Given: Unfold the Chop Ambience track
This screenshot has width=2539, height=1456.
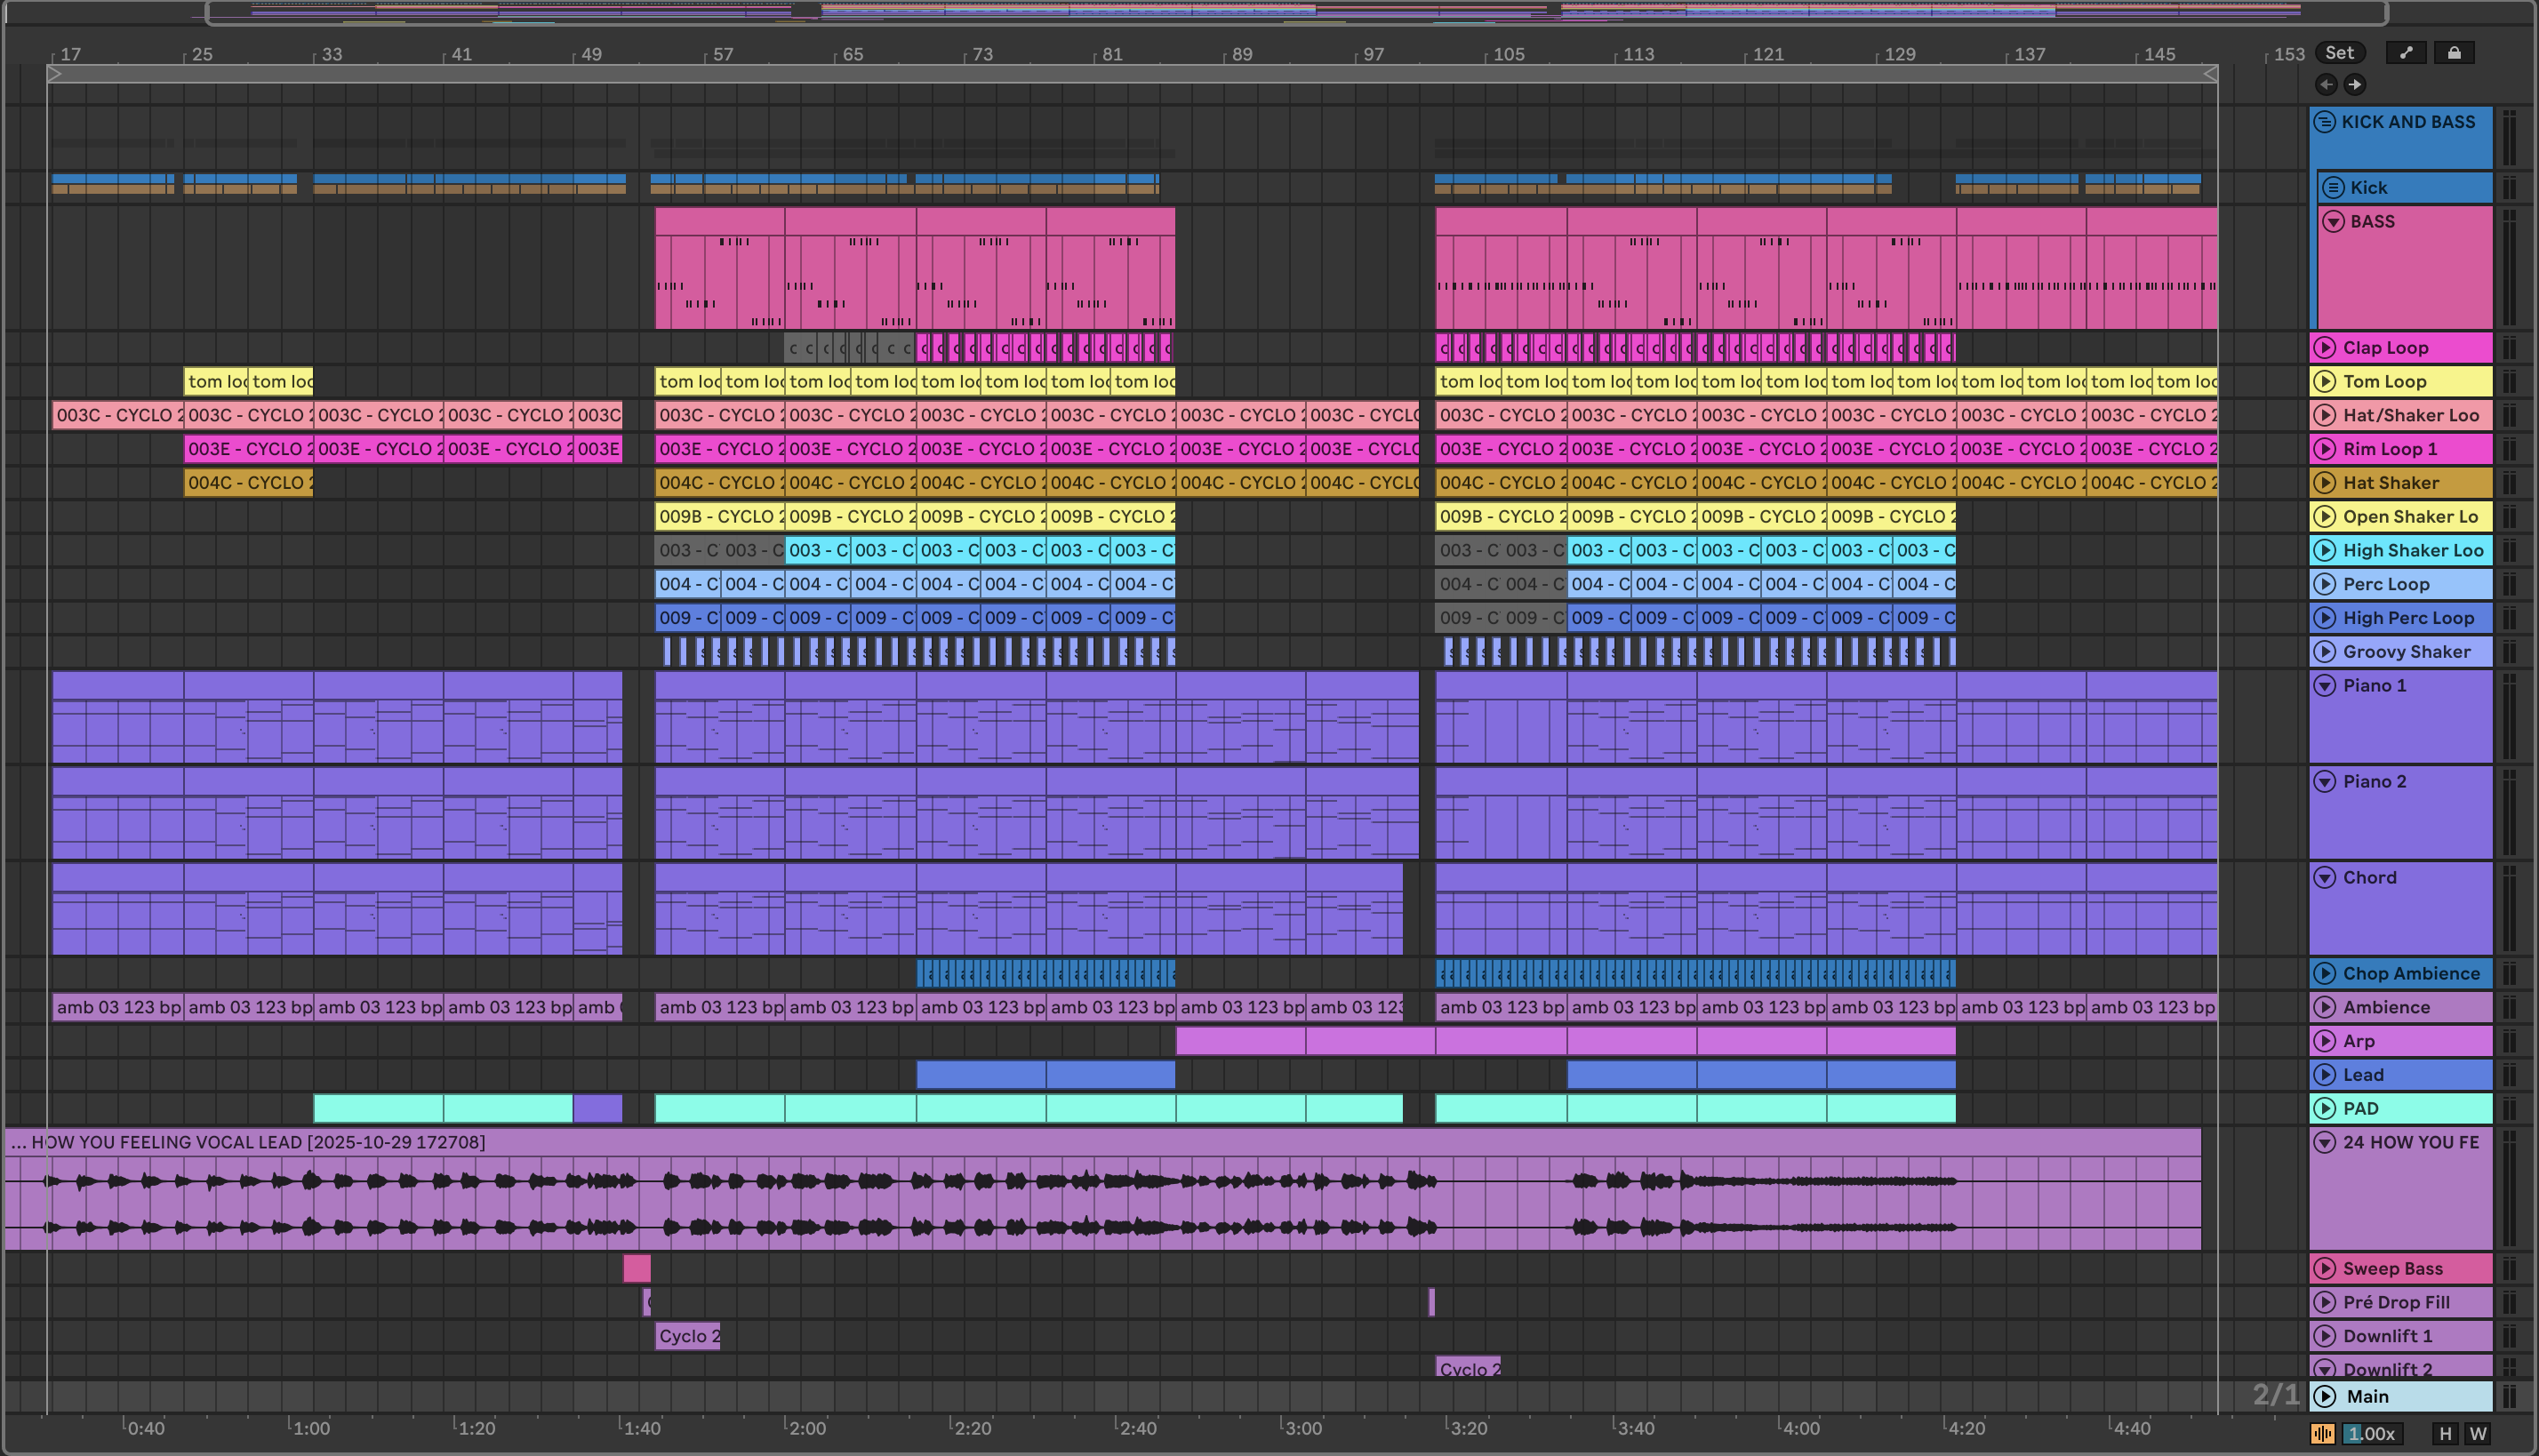Looking at the screenshot, I should [2325, 974].
